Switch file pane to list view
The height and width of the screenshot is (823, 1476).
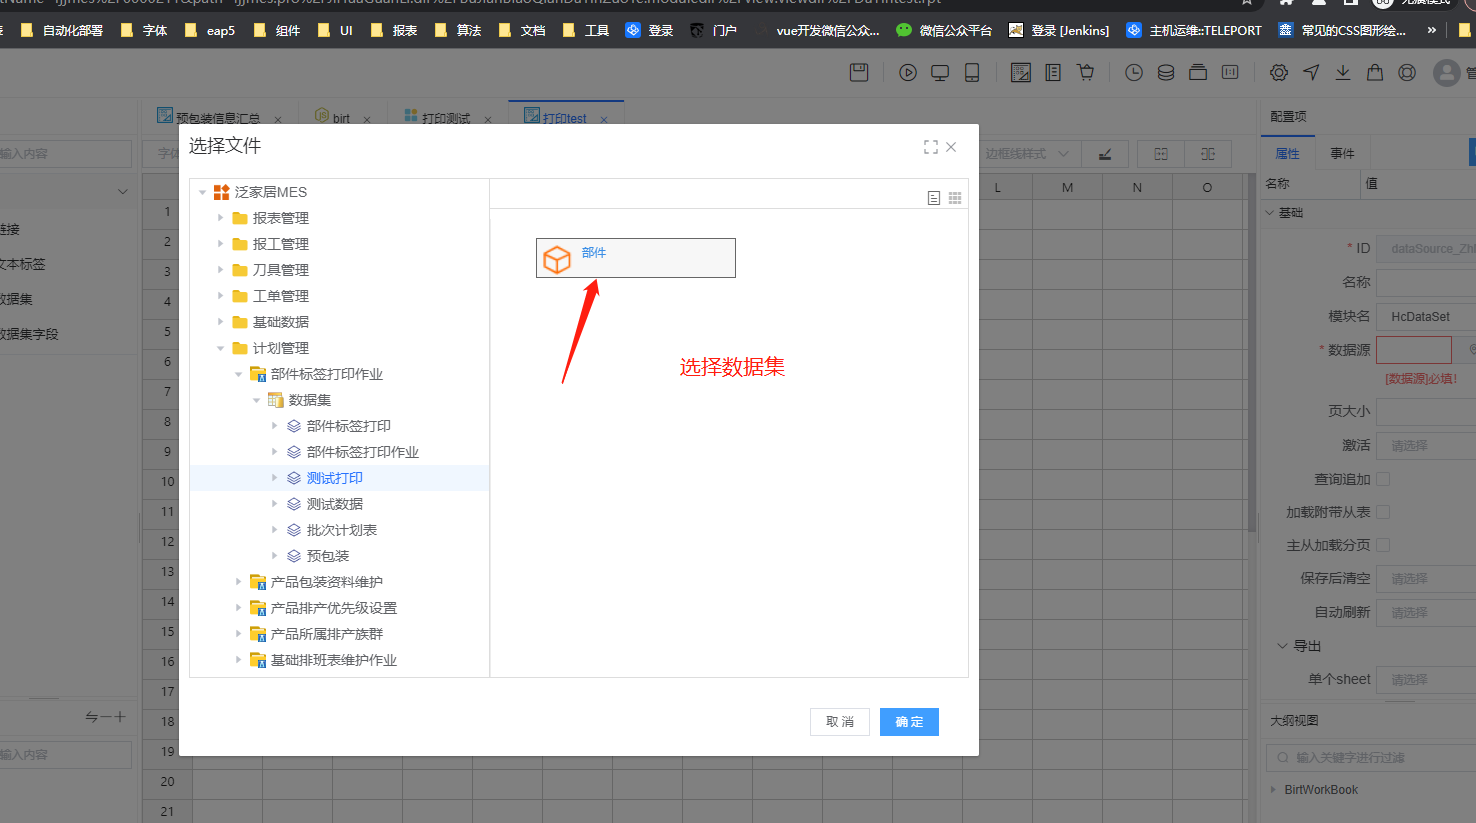pos(933,198)
